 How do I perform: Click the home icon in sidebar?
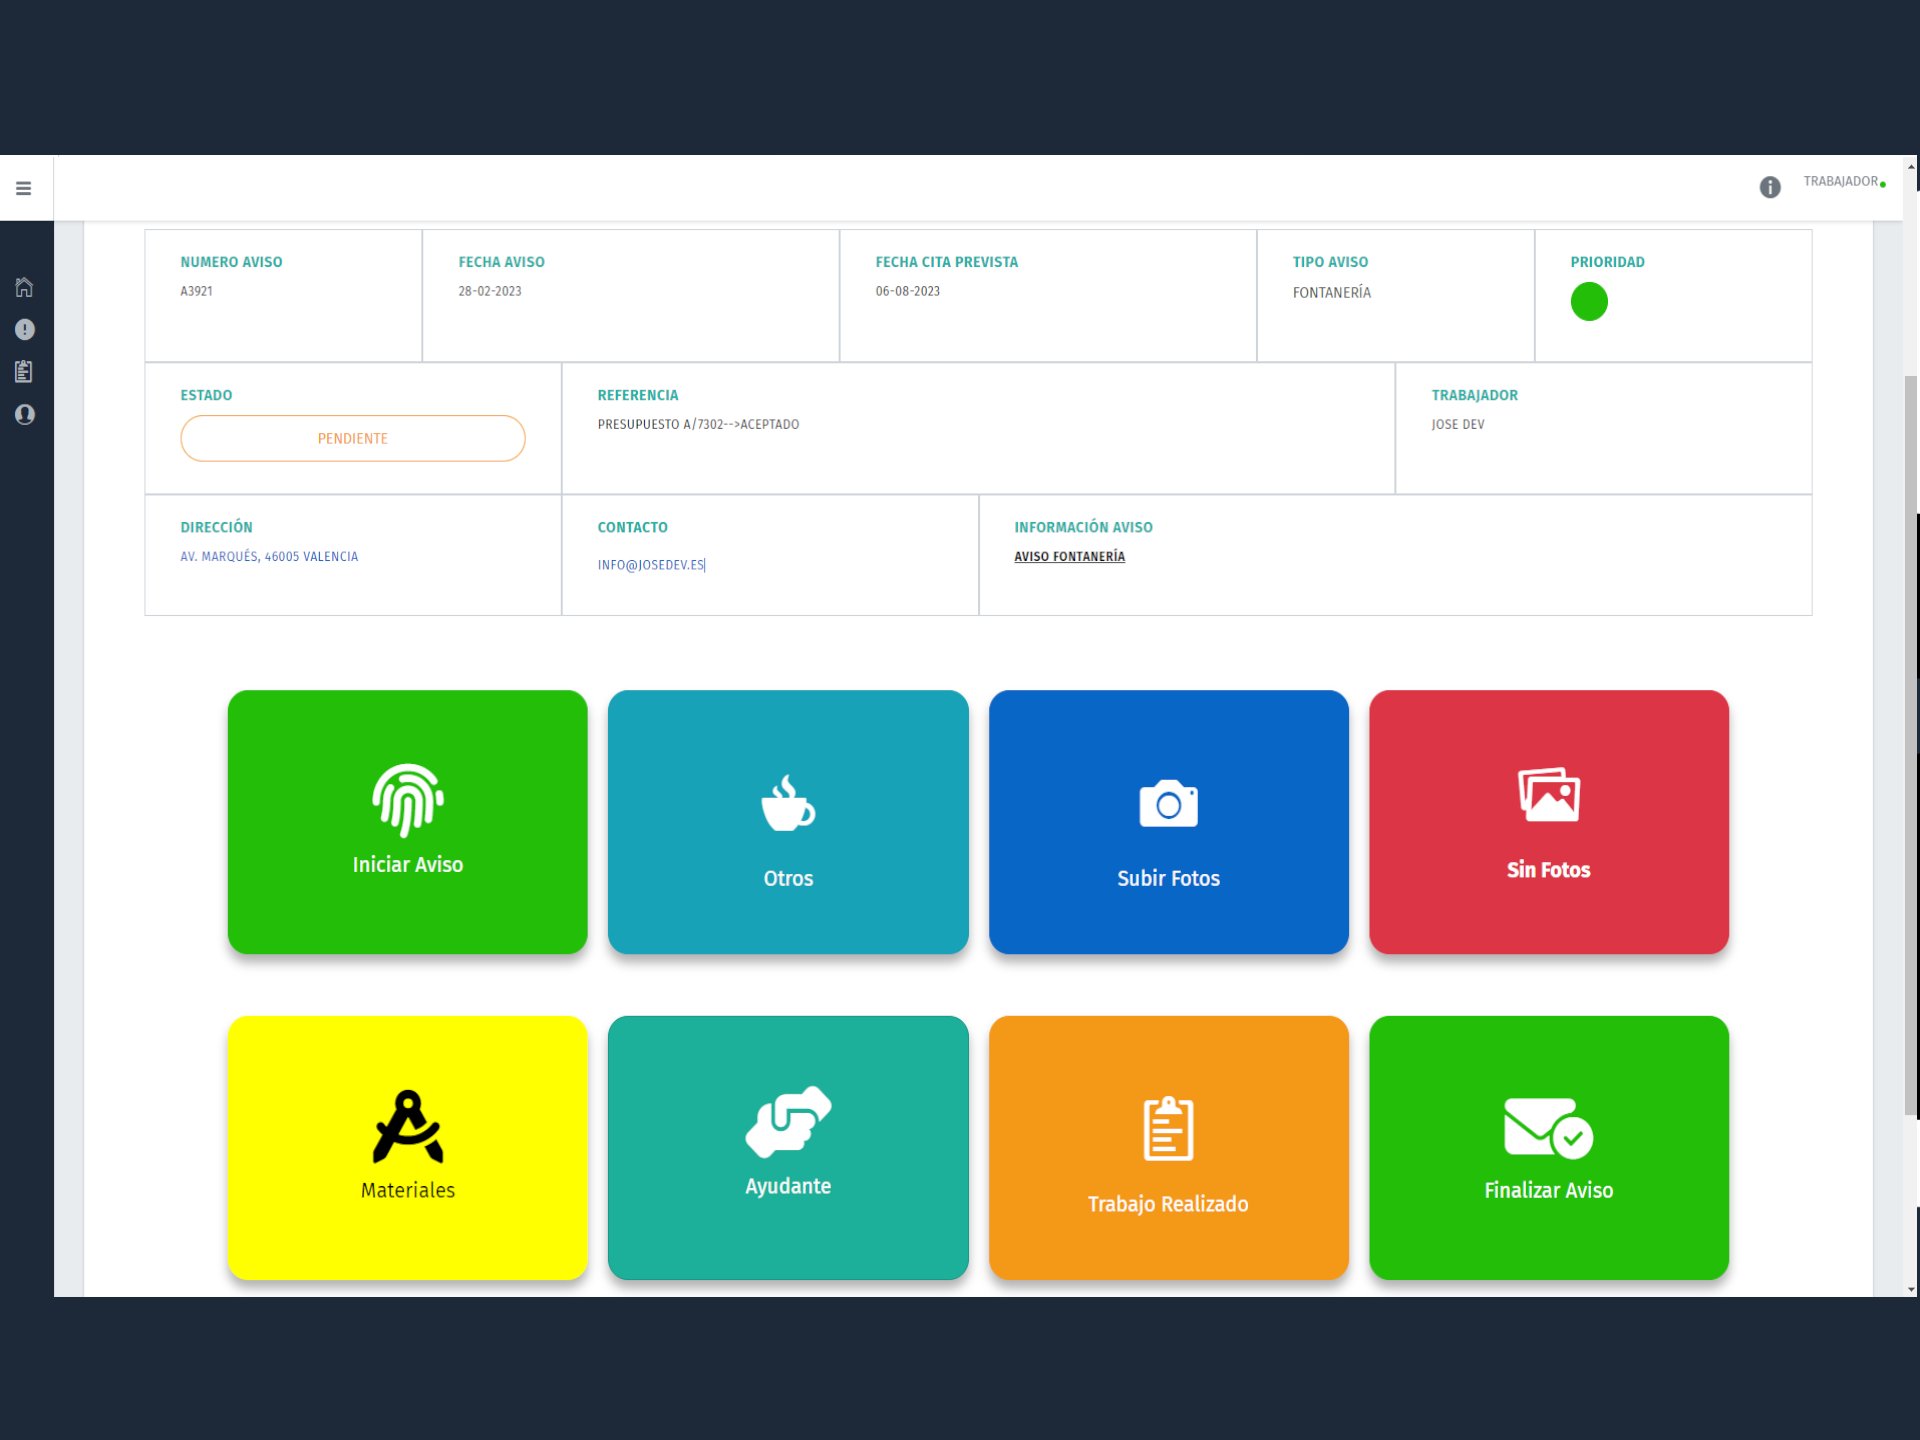24,287
